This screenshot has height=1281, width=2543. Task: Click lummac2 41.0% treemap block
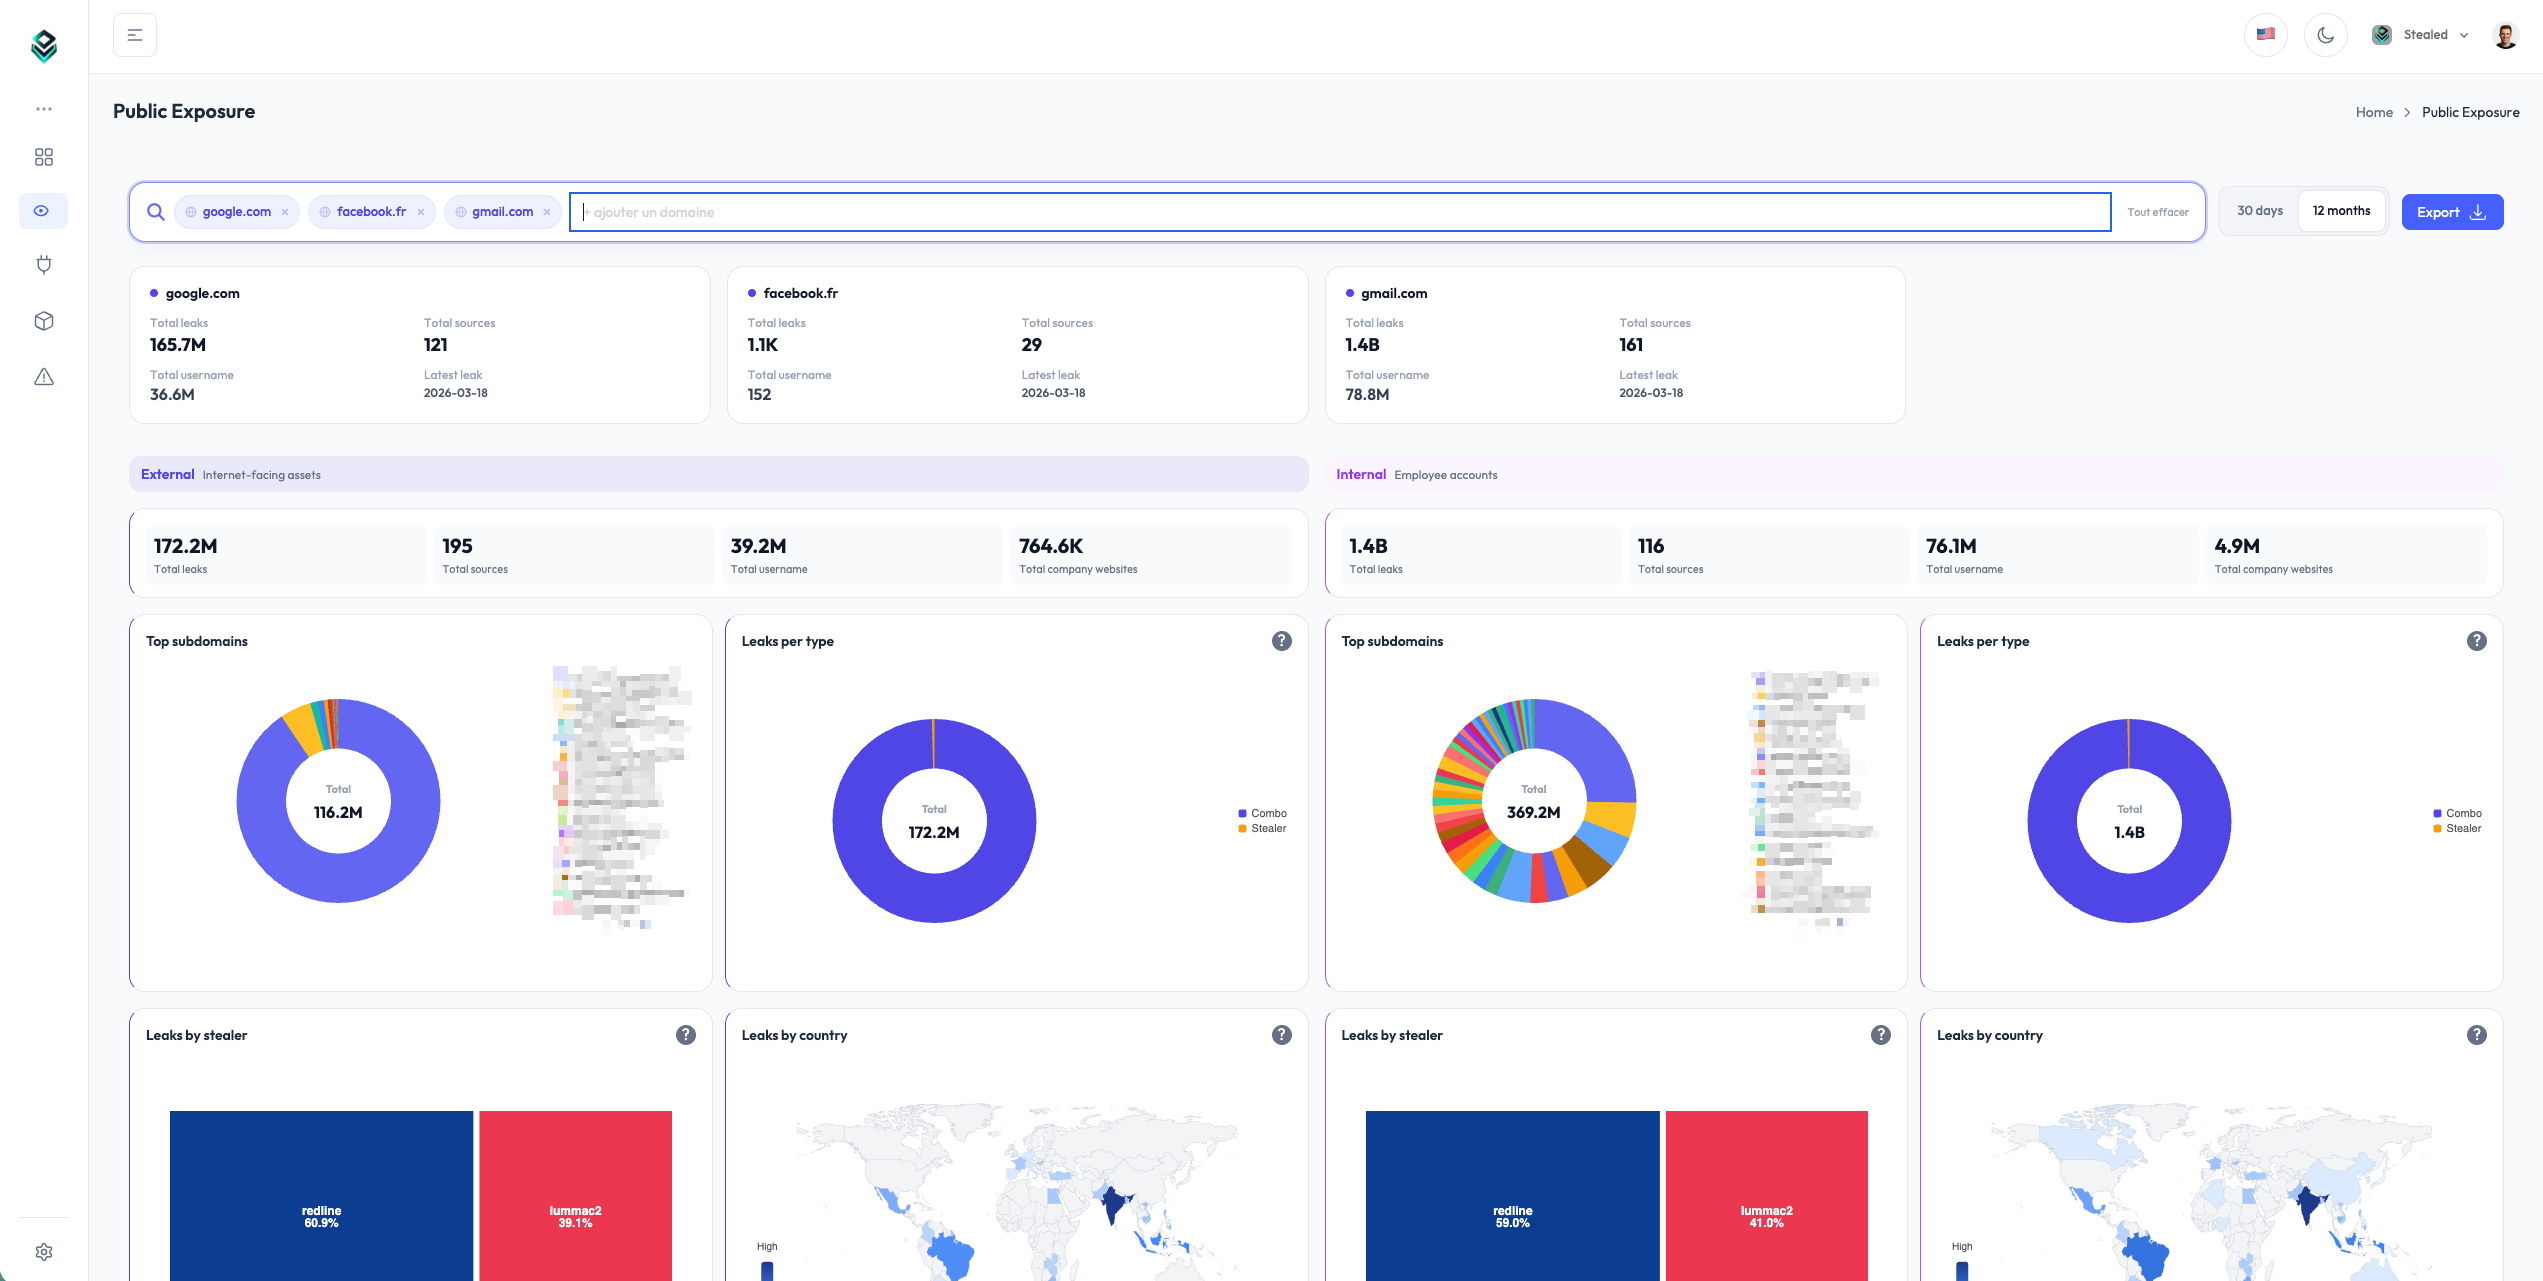[1766, 1195]
